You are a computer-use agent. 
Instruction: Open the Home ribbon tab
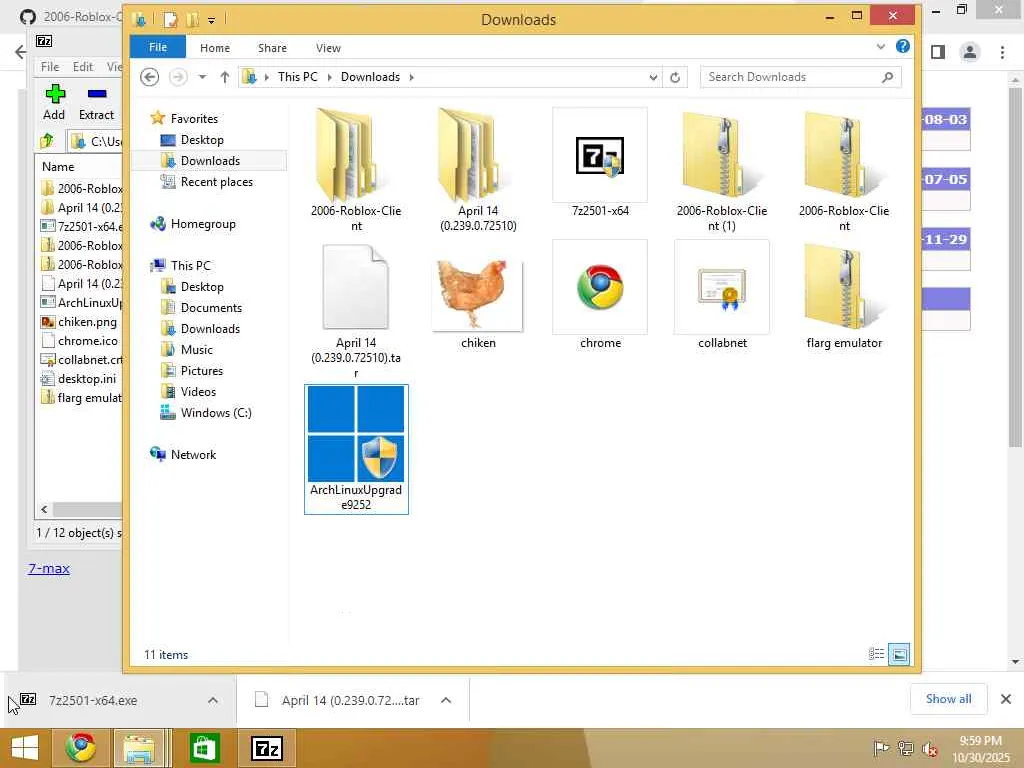pyautogui.click(x=215, y=48)
